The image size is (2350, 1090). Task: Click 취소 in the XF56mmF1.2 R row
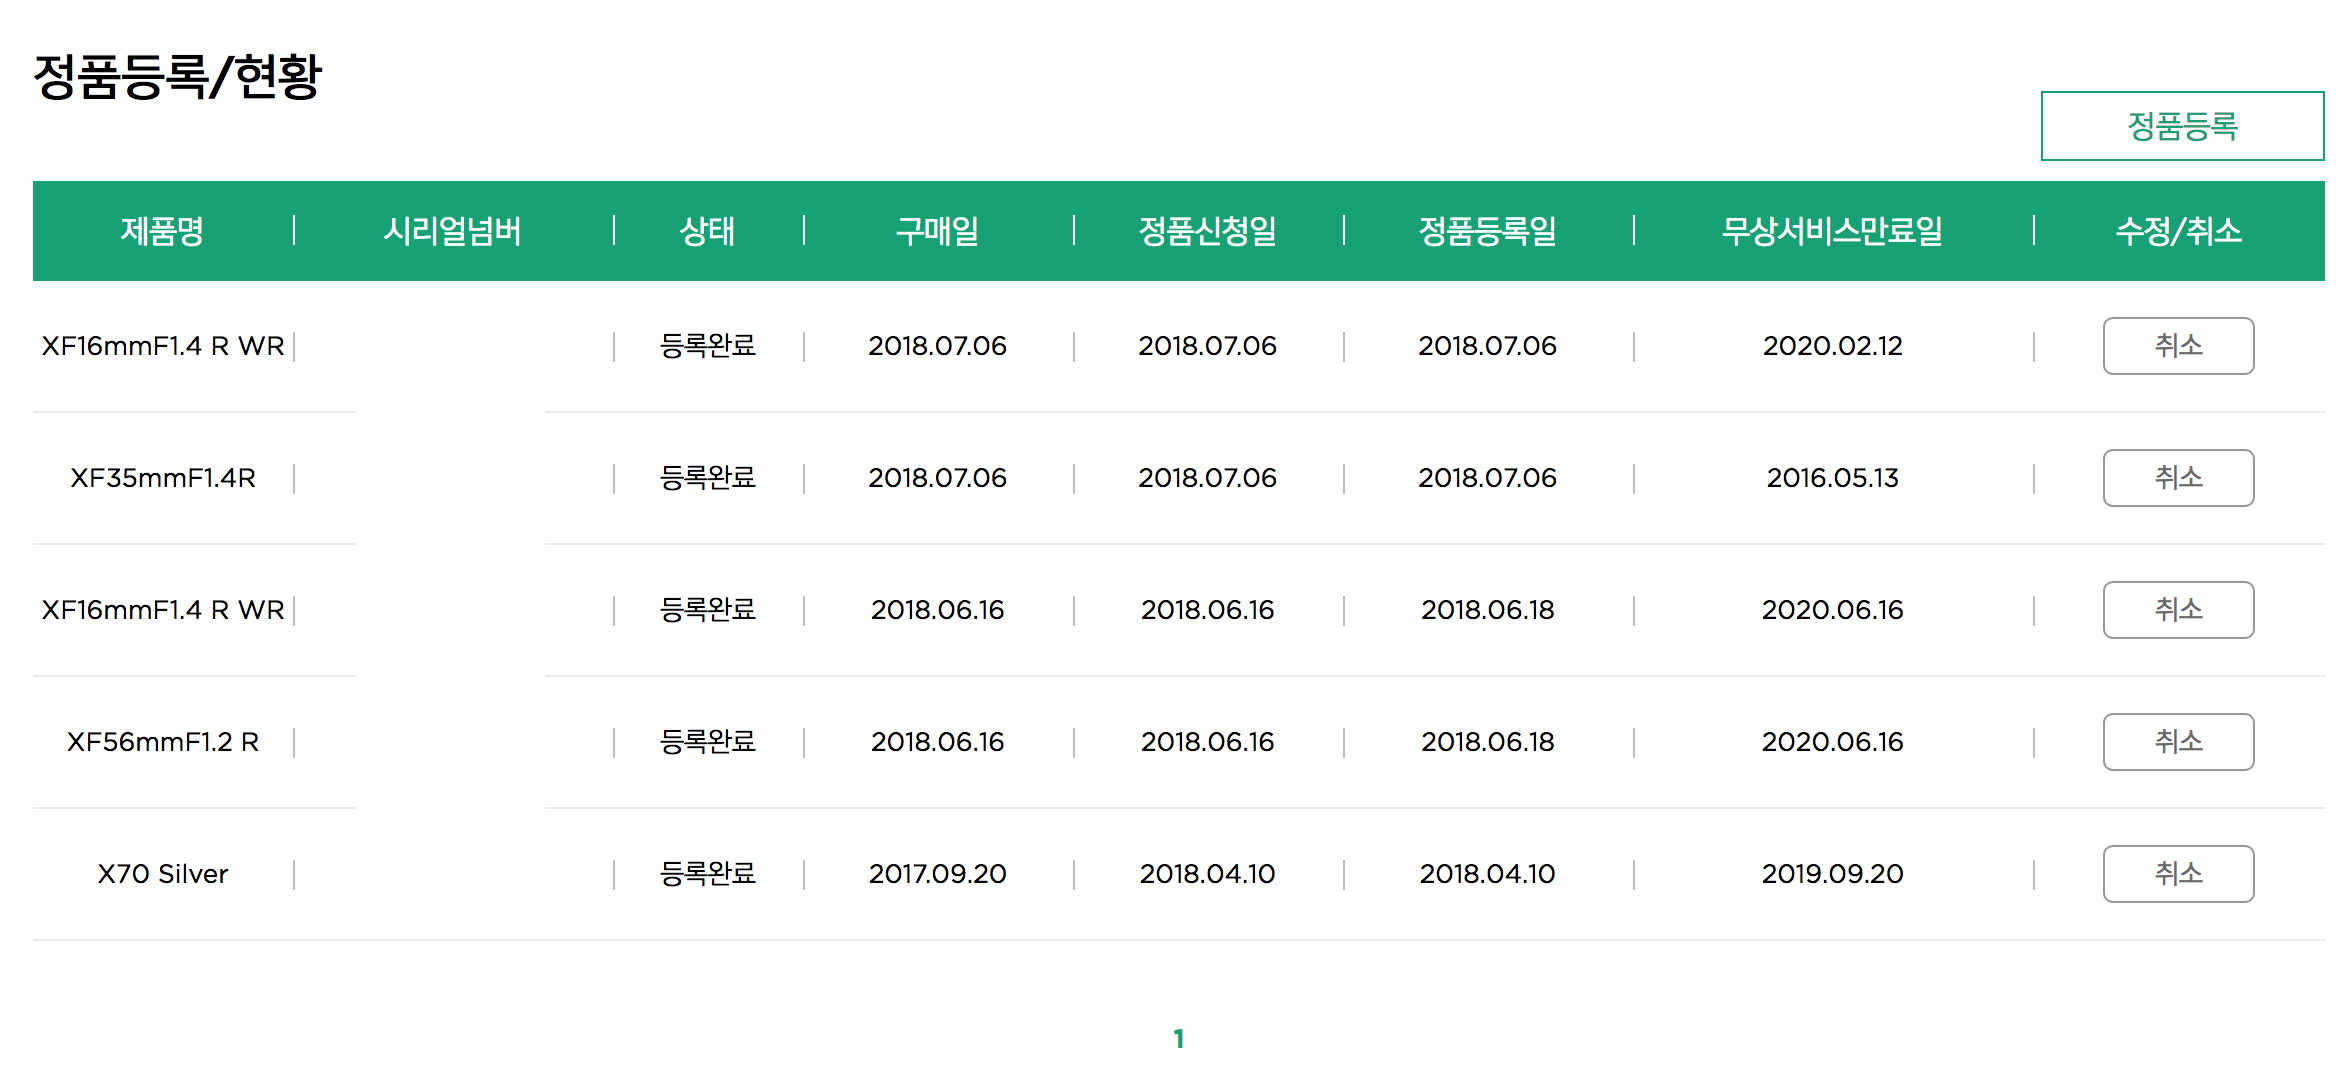[2177, 742]
